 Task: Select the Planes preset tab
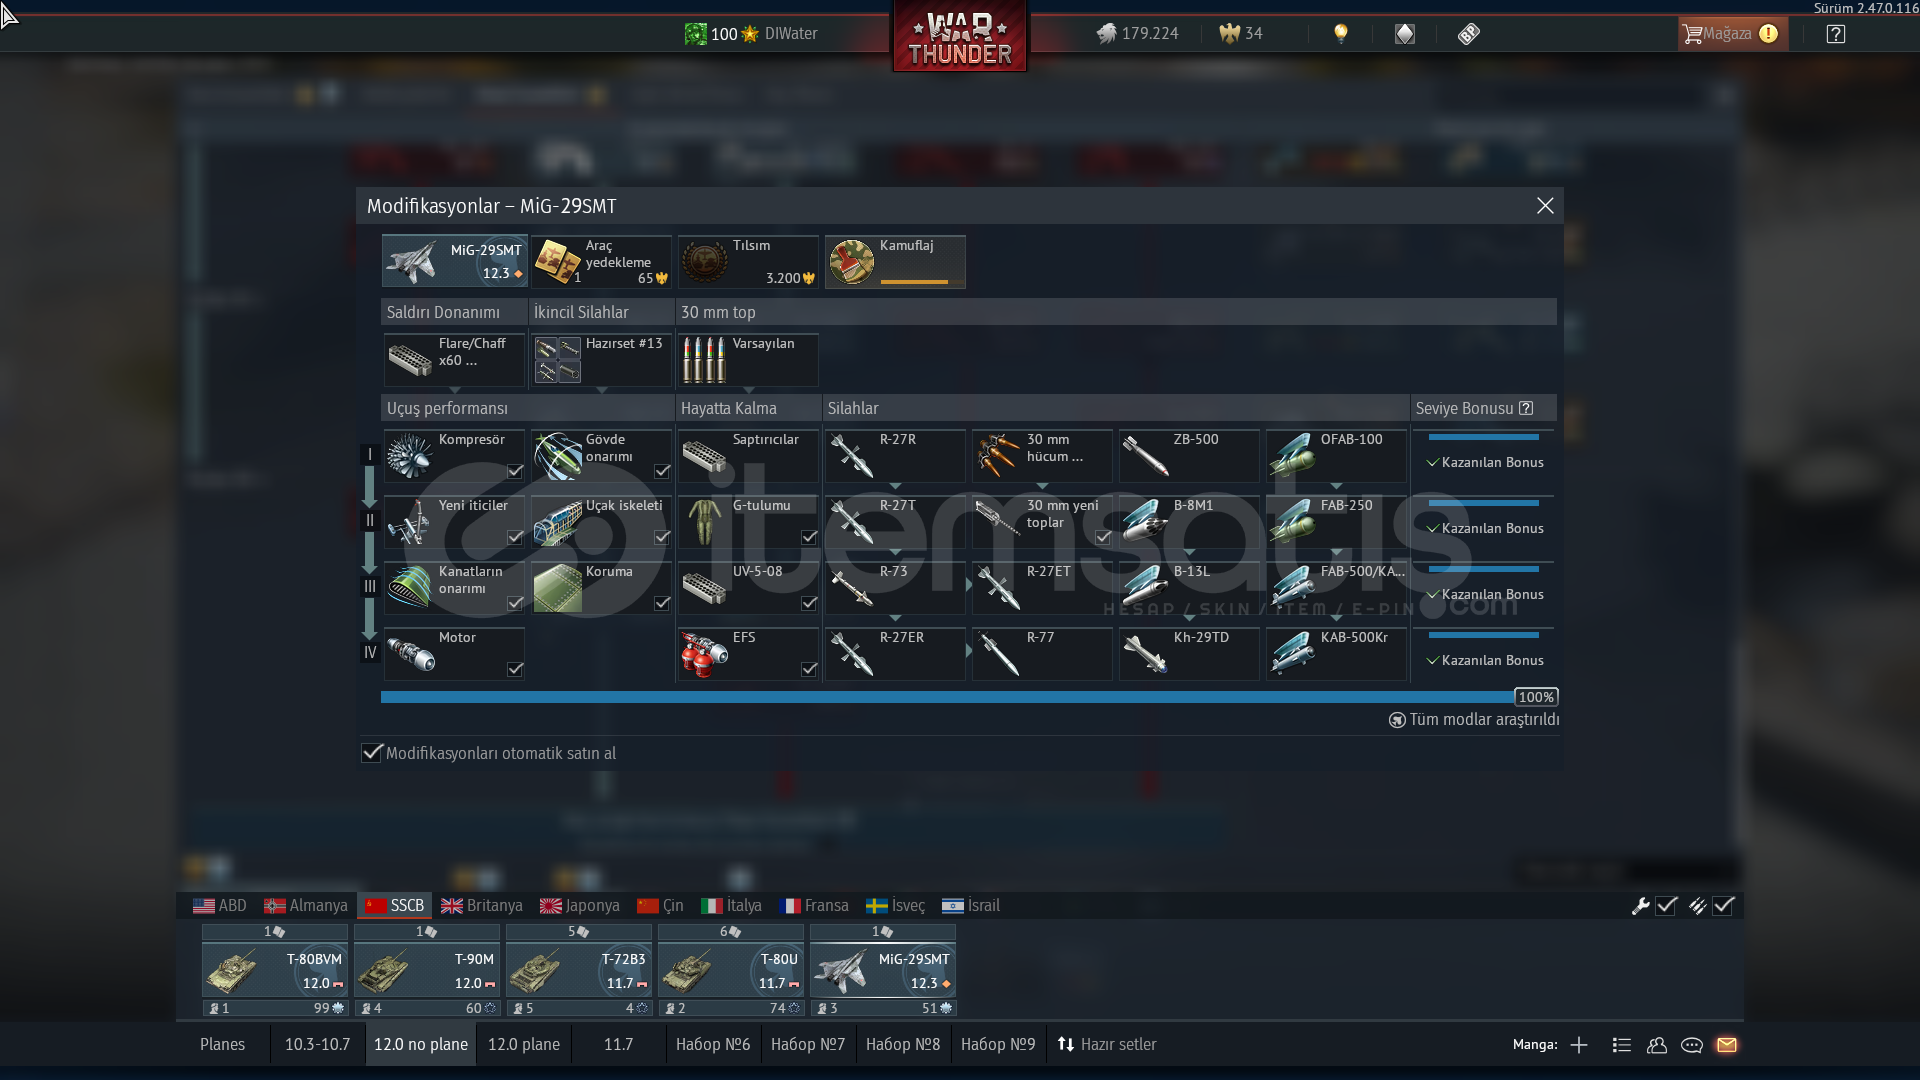(222, 1045)
